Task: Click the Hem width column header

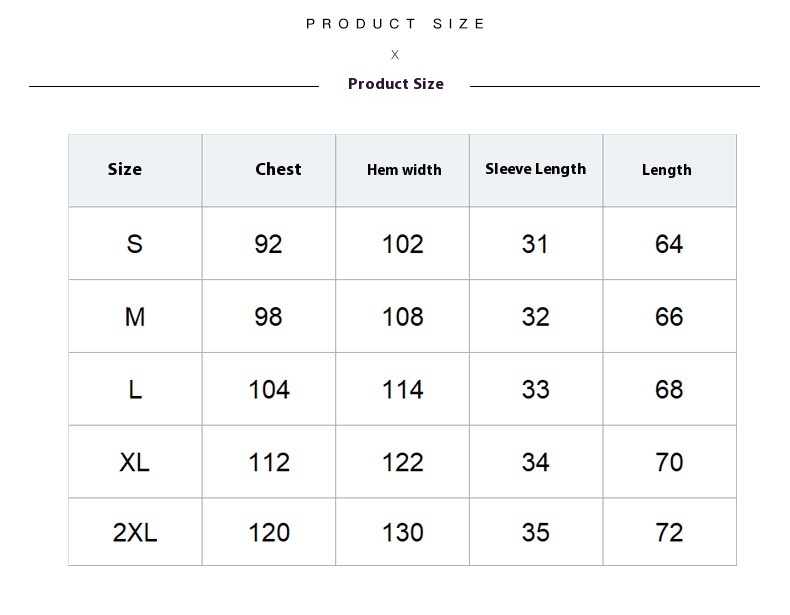Action: (404, 170)
